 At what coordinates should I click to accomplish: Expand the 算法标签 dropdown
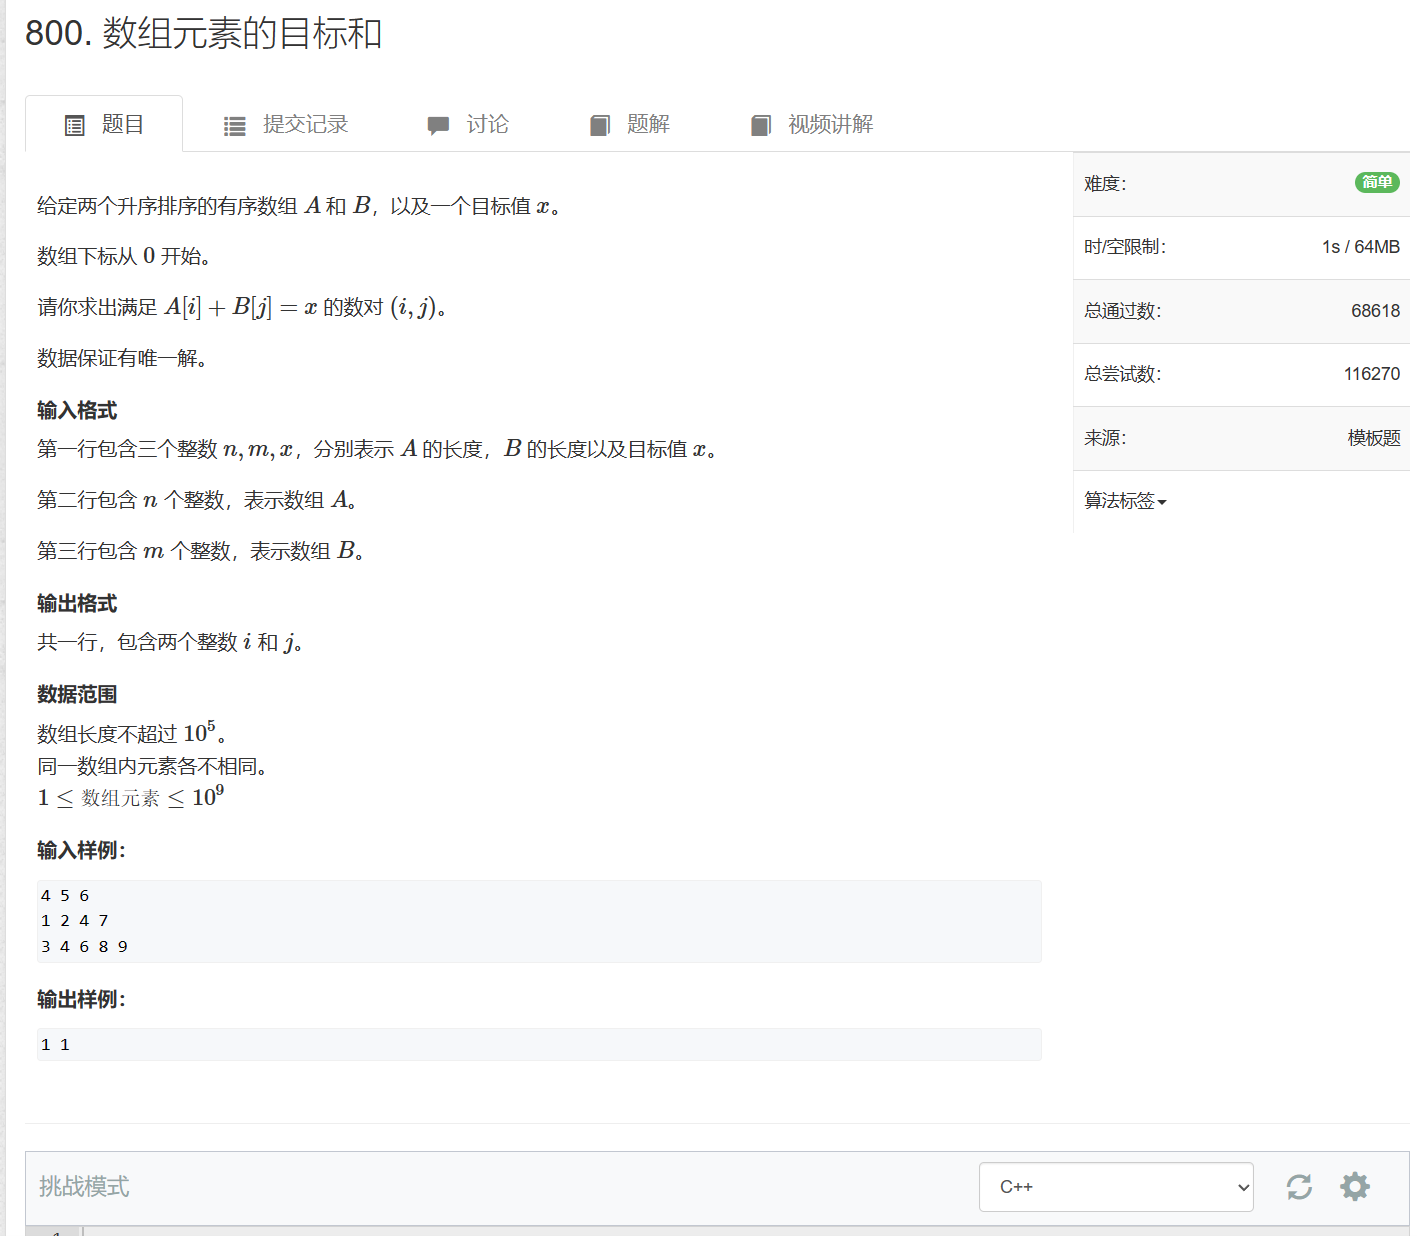click(x=1125, y=501)
